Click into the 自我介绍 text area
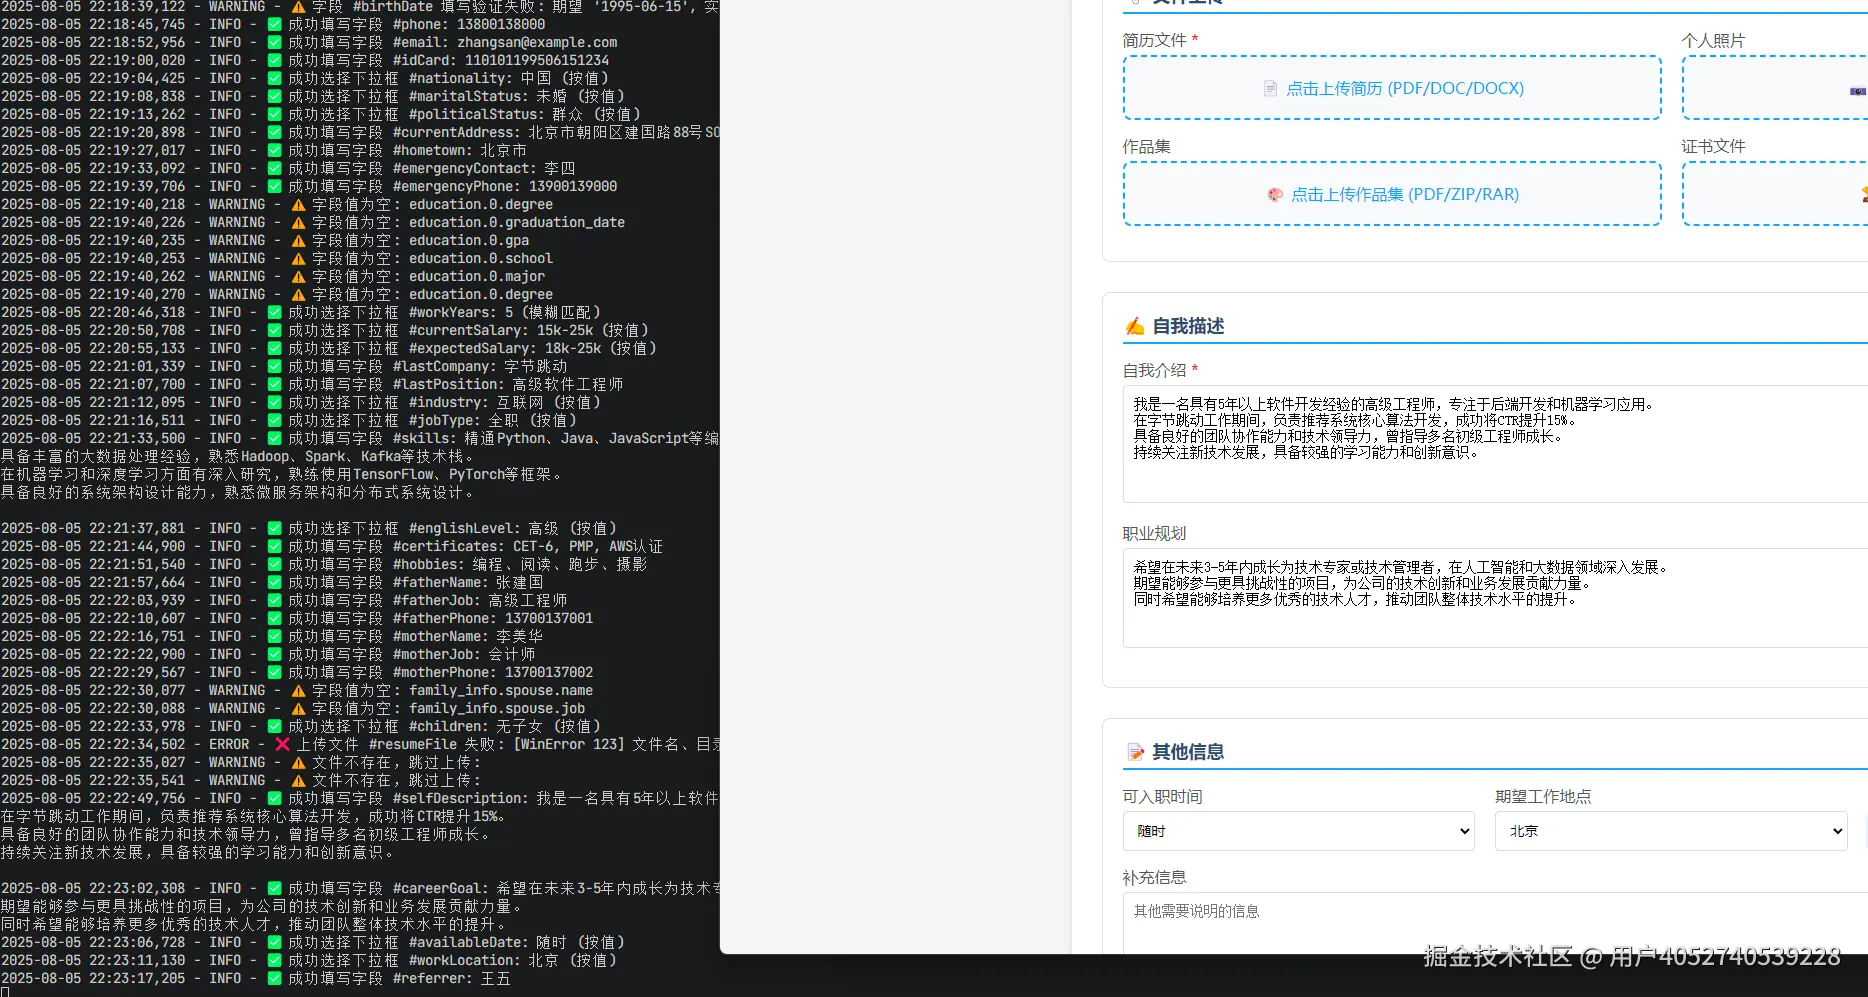Screen dimensions: 1868x997 coord(1495,444)
